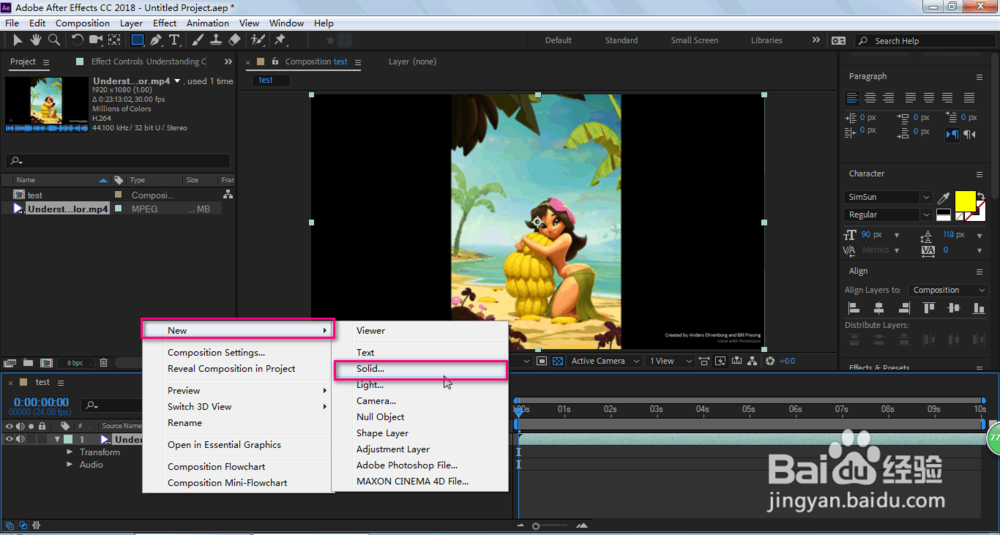This screenshot has height=535, width=1000.
Task: Enable right-to-left text direction
Action: click(x=969, y=134)
